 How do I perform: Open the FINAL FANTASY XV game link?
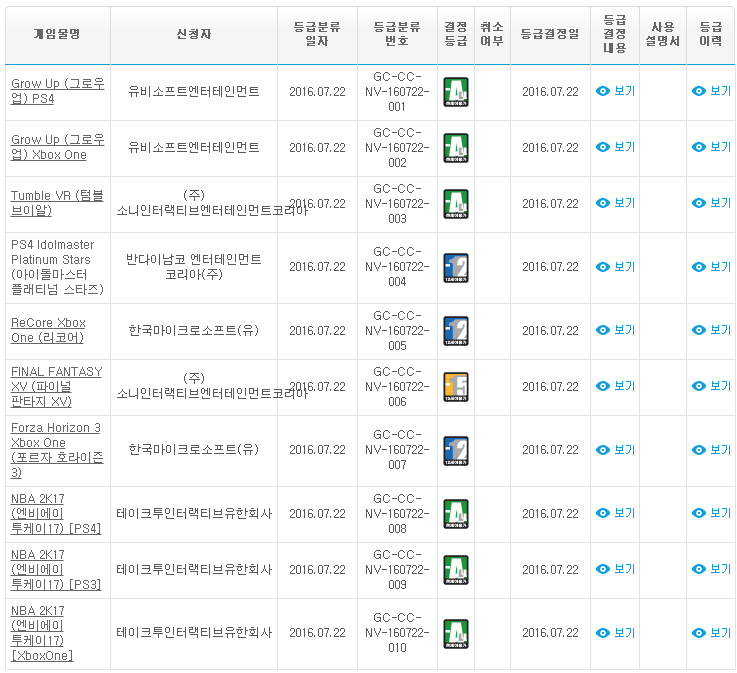(56, 386)
